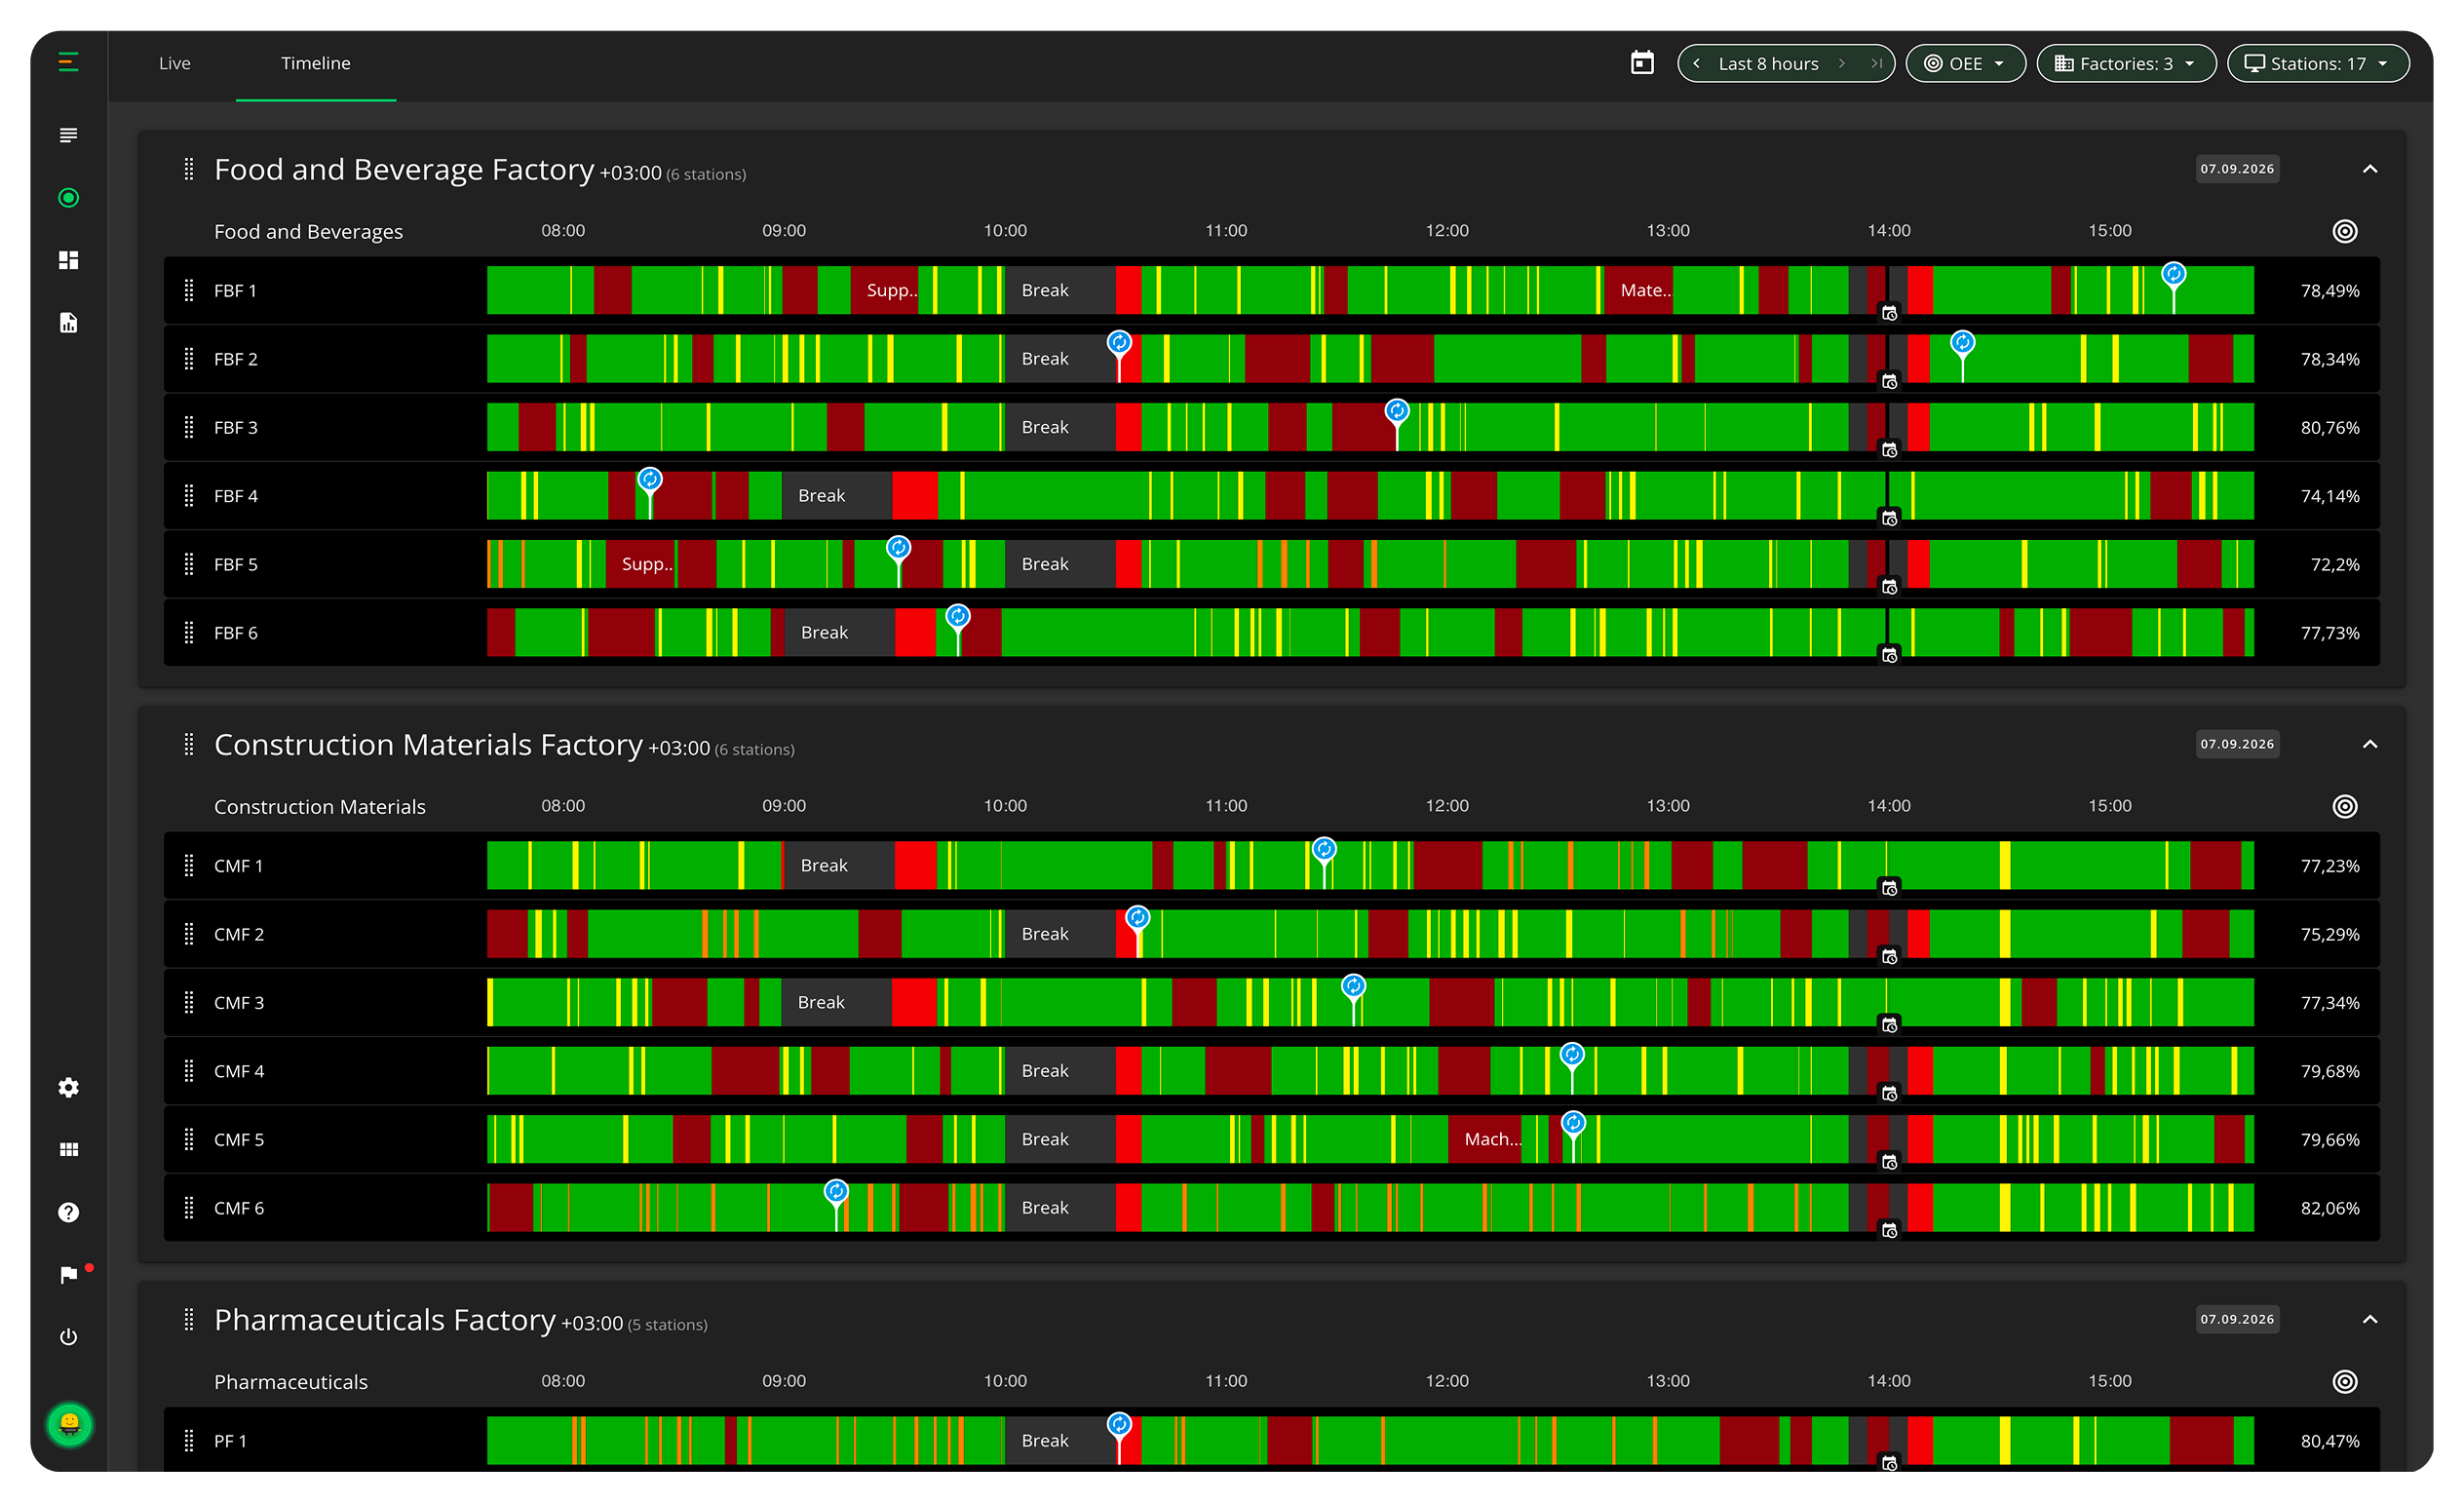Toggle OEE target icon for Construction Materials
The width and height of the screenshot is (2464, 1503).
coord(2344,806)
